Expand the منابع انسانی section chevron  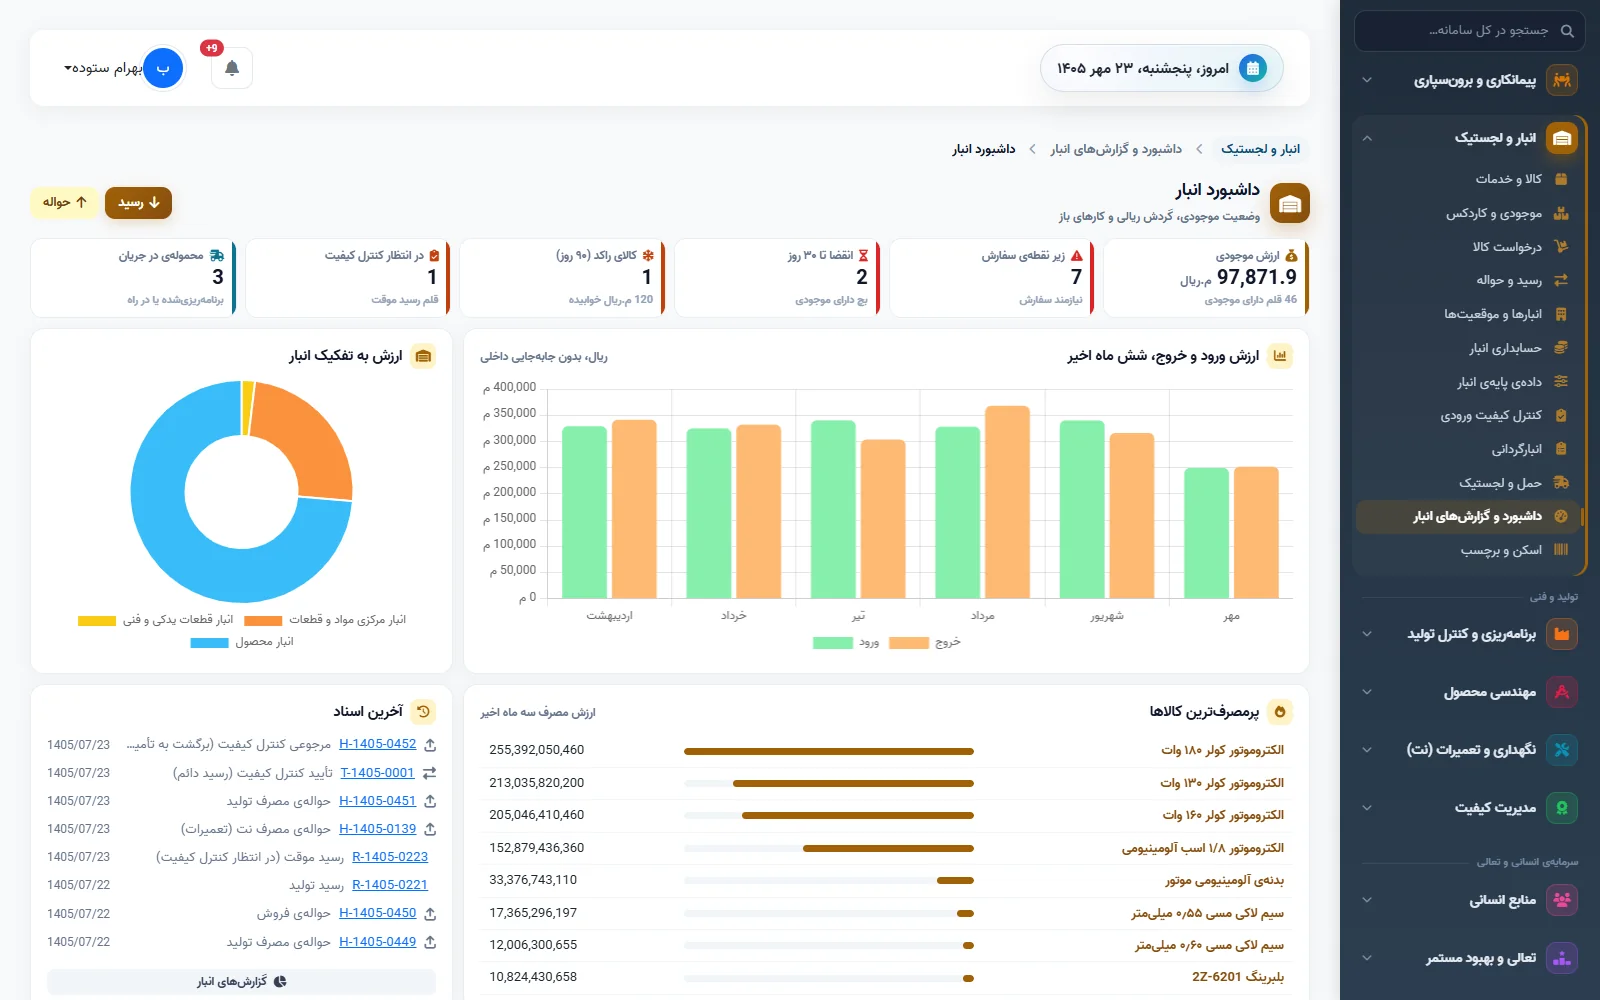1367,900
